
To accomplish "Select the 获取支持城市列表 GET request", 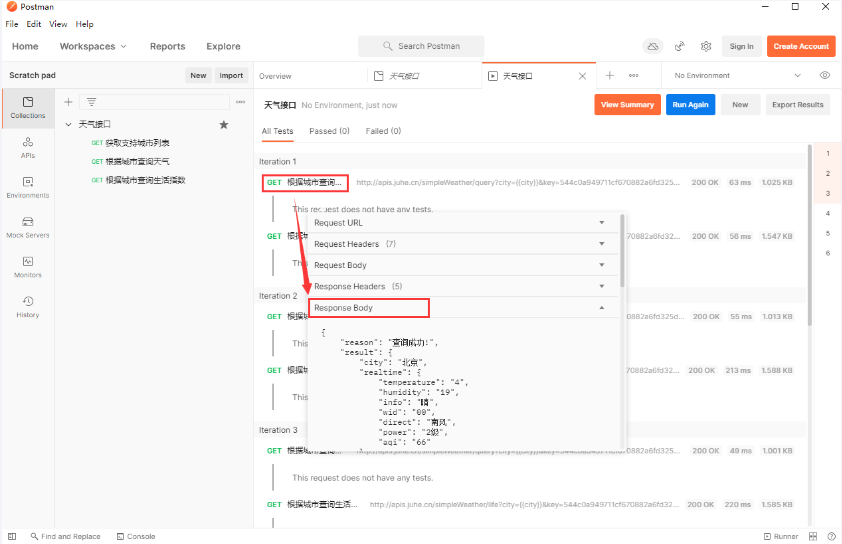I will pos(130,143).
